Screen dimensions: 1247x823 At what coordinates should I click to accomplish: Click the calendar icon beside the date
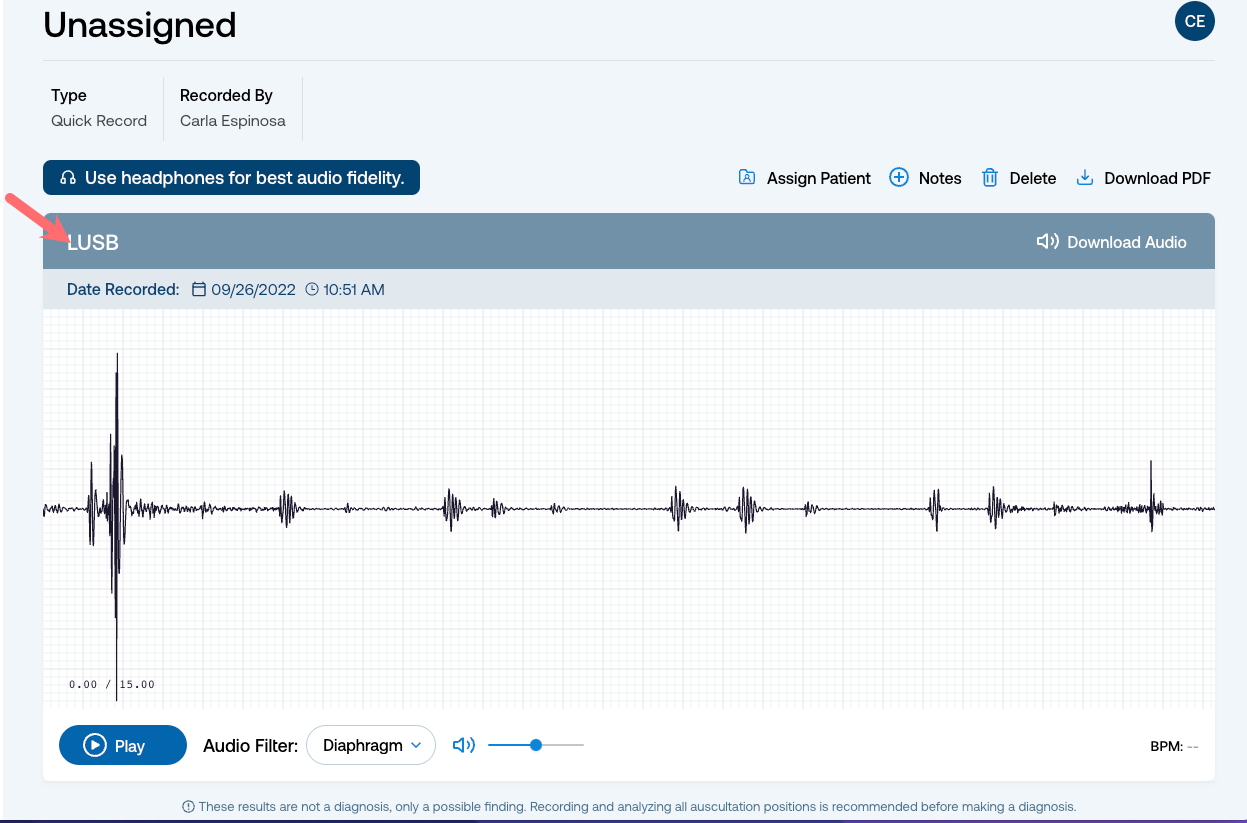point(199,290)
